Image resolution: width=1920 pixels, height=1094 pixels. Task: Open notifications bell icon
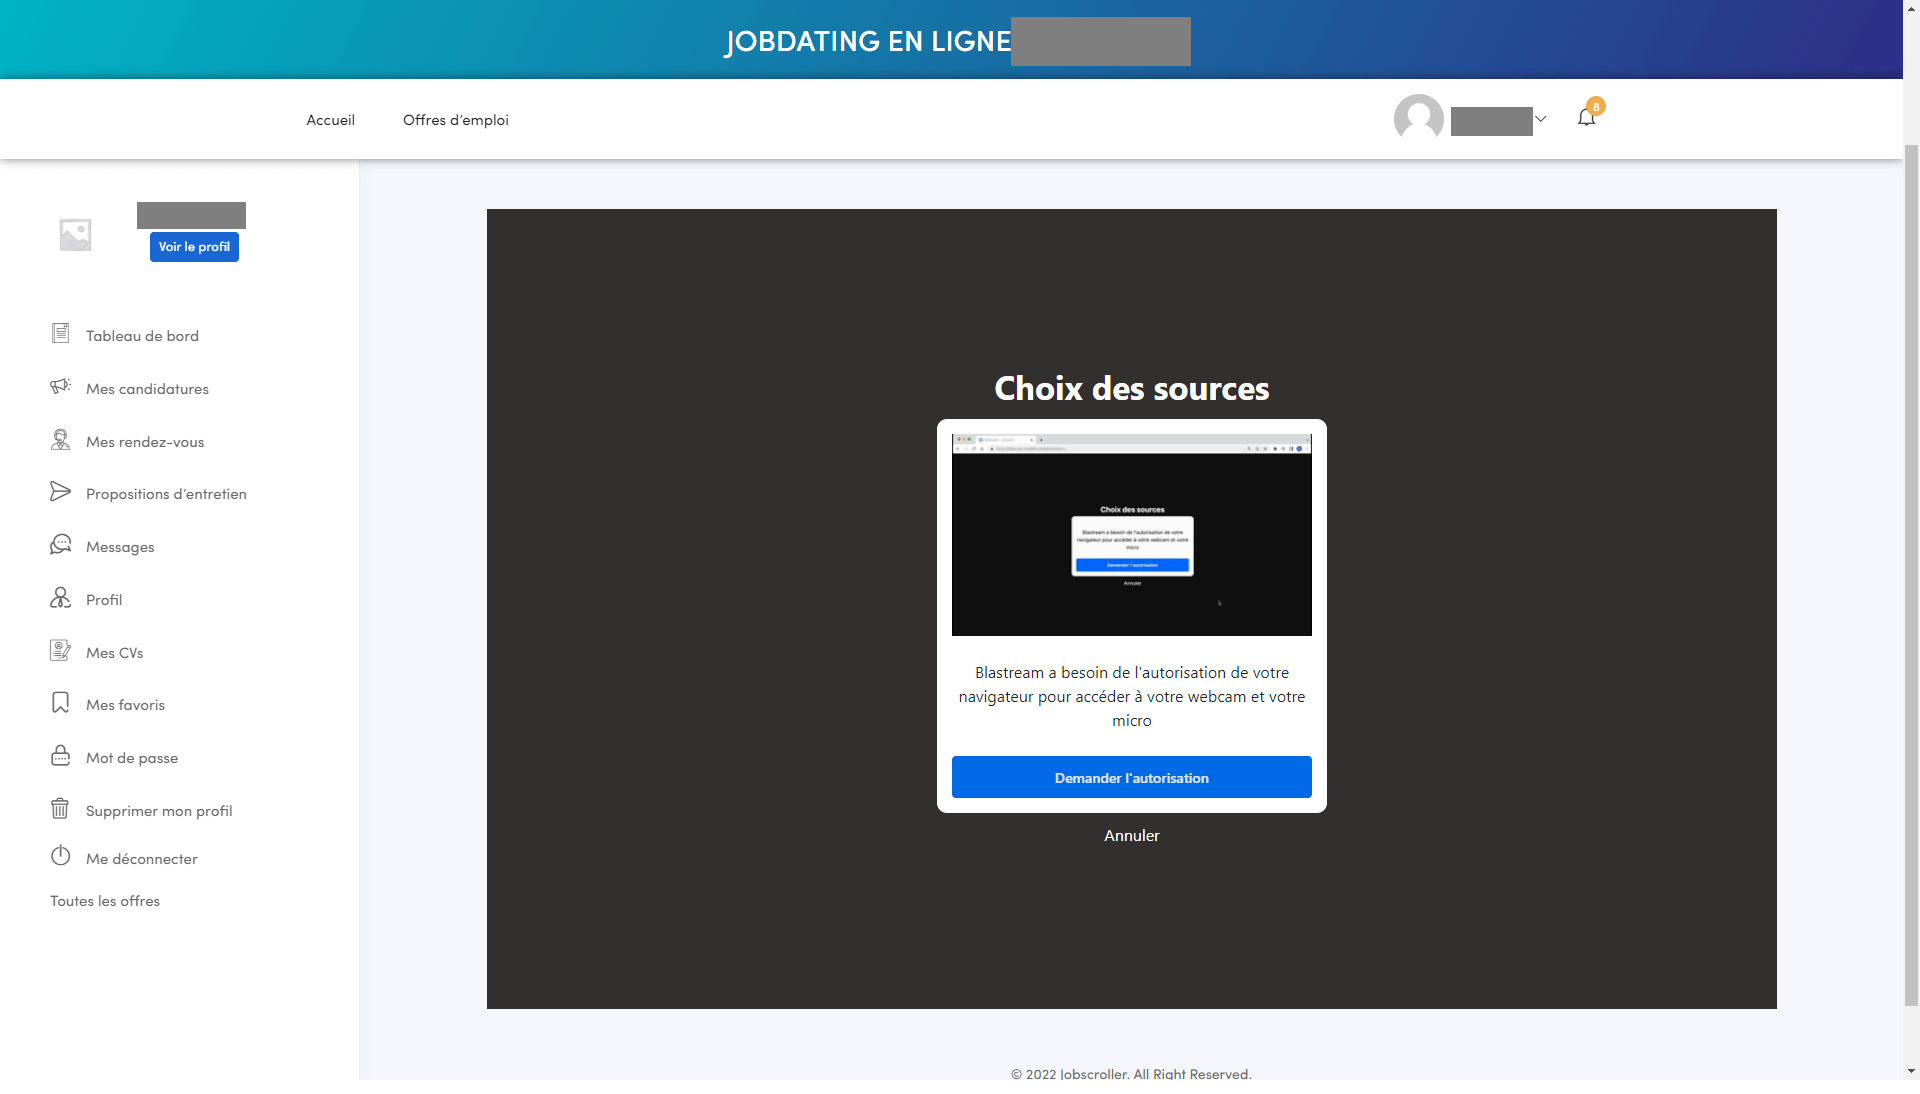(x=1586, y=118)
